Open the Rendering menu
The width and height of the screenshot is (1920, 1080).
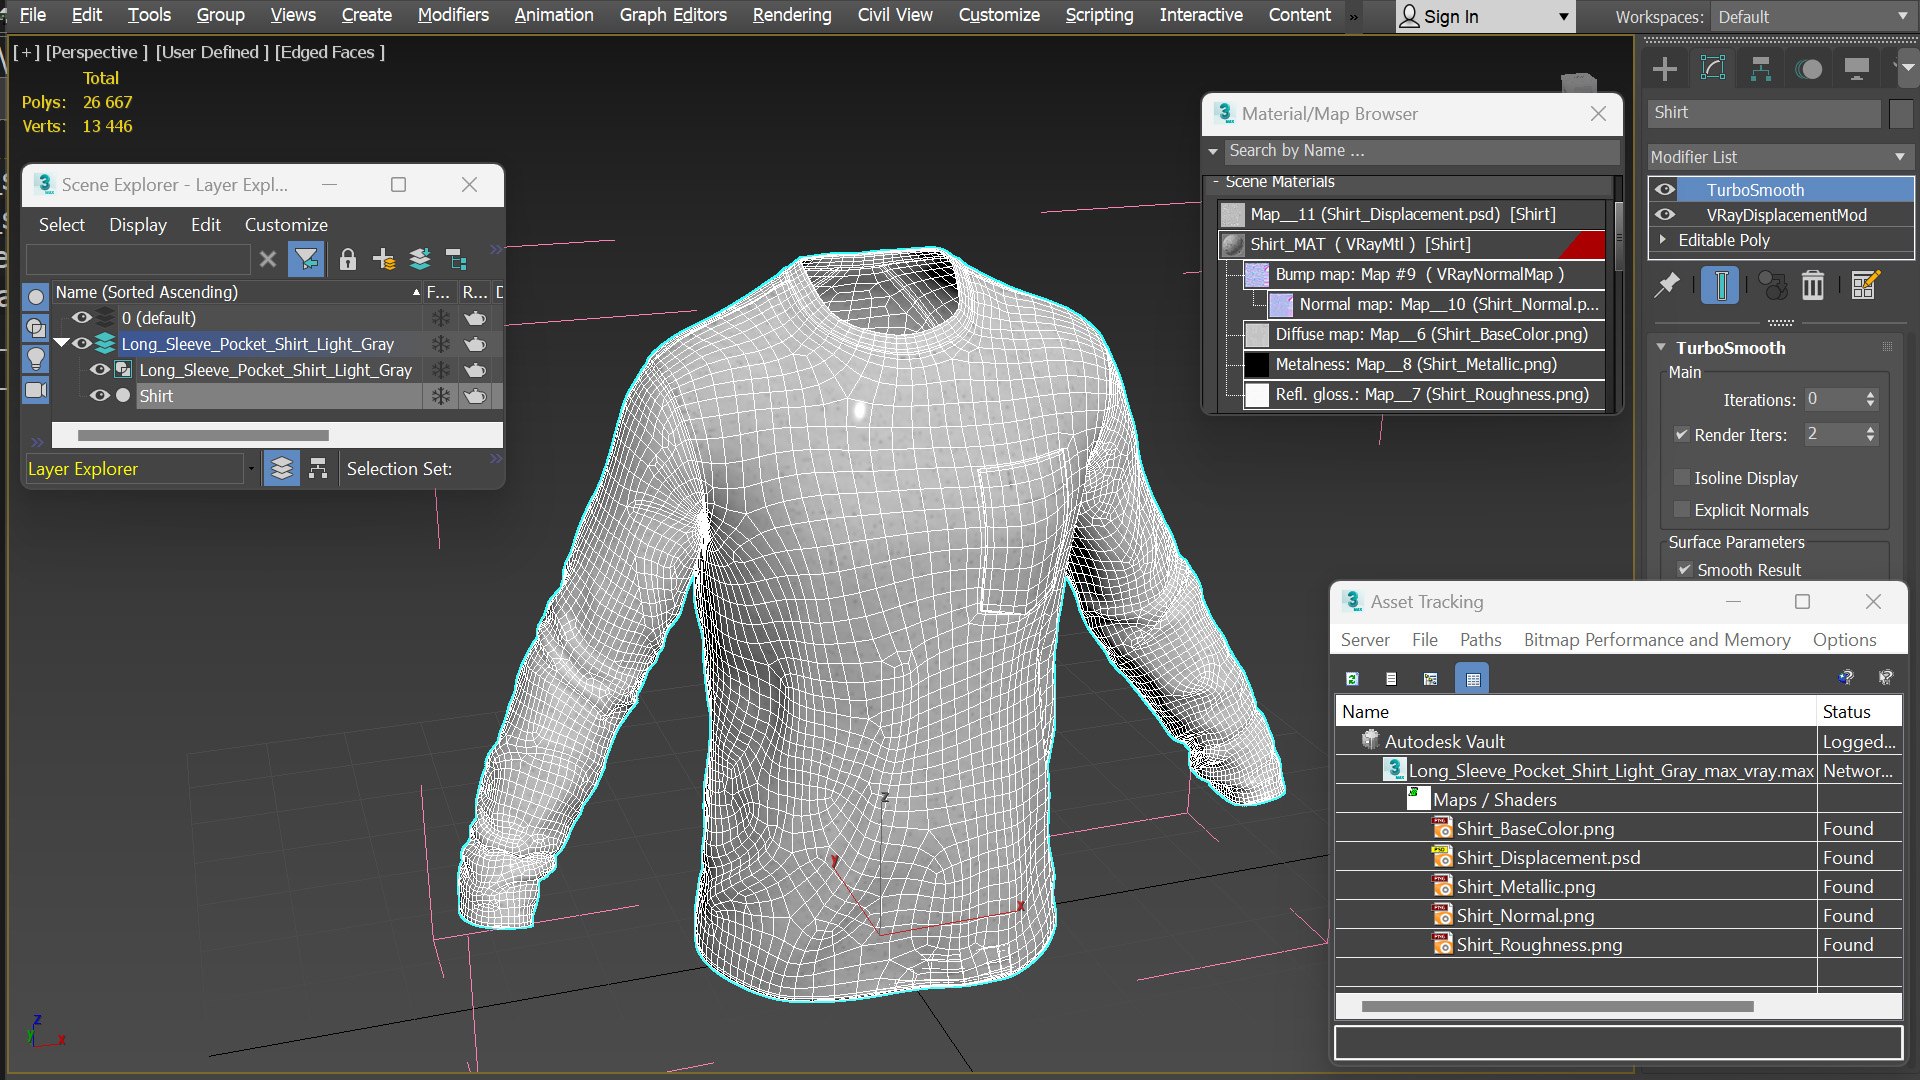coord(791,15)
